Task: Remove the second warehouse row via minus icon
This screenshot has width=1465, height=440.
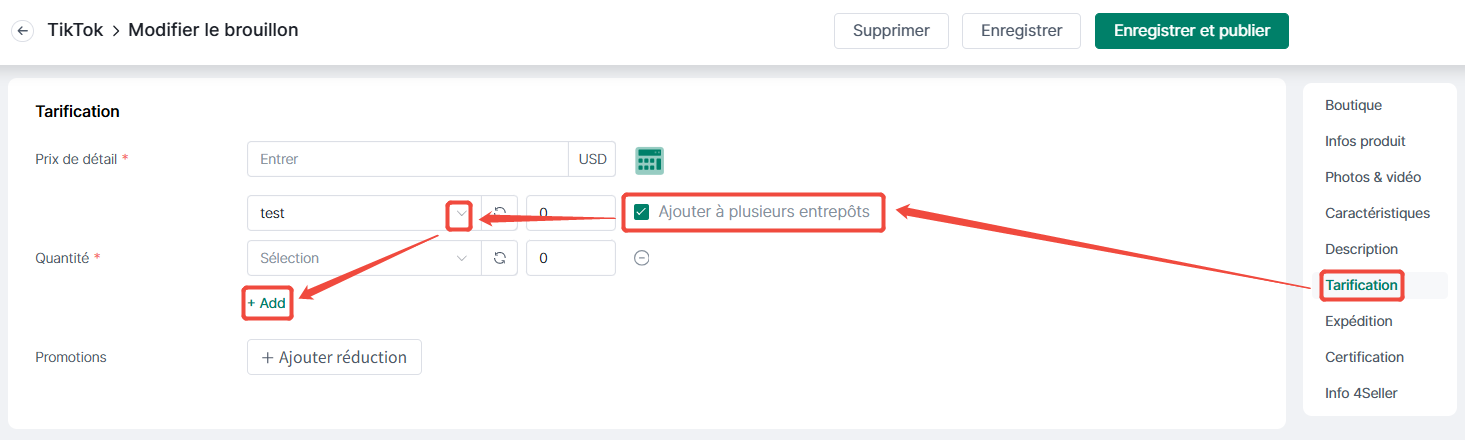Action: (643, 258)
